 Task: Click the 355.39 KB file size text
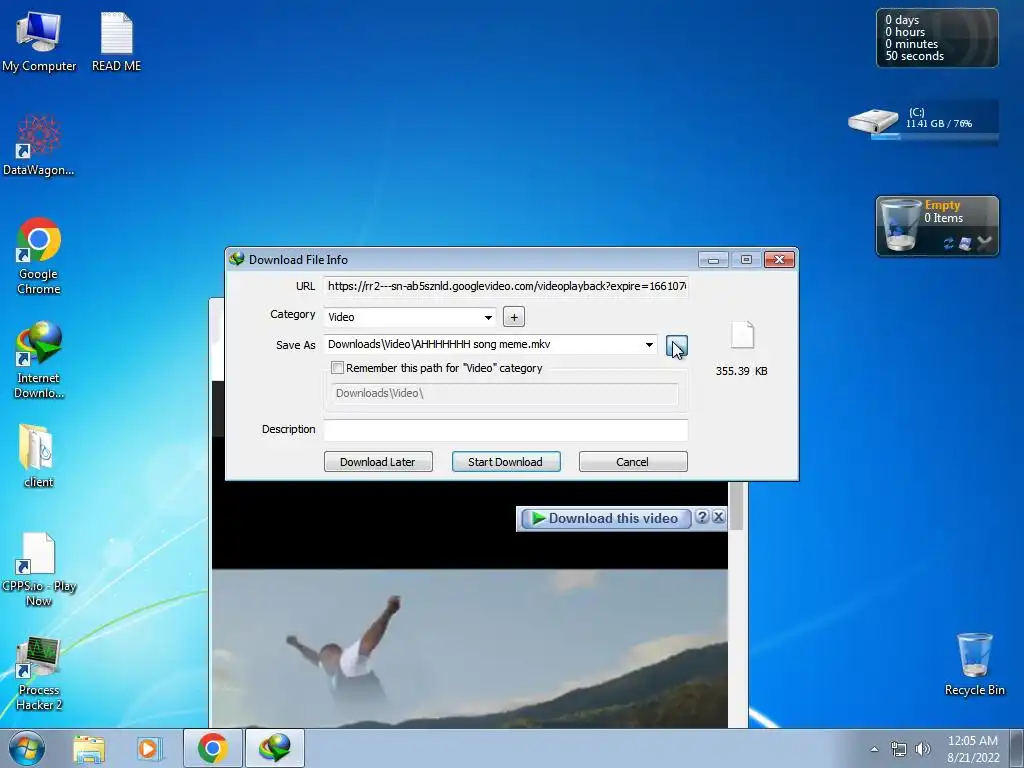(742, 371)
